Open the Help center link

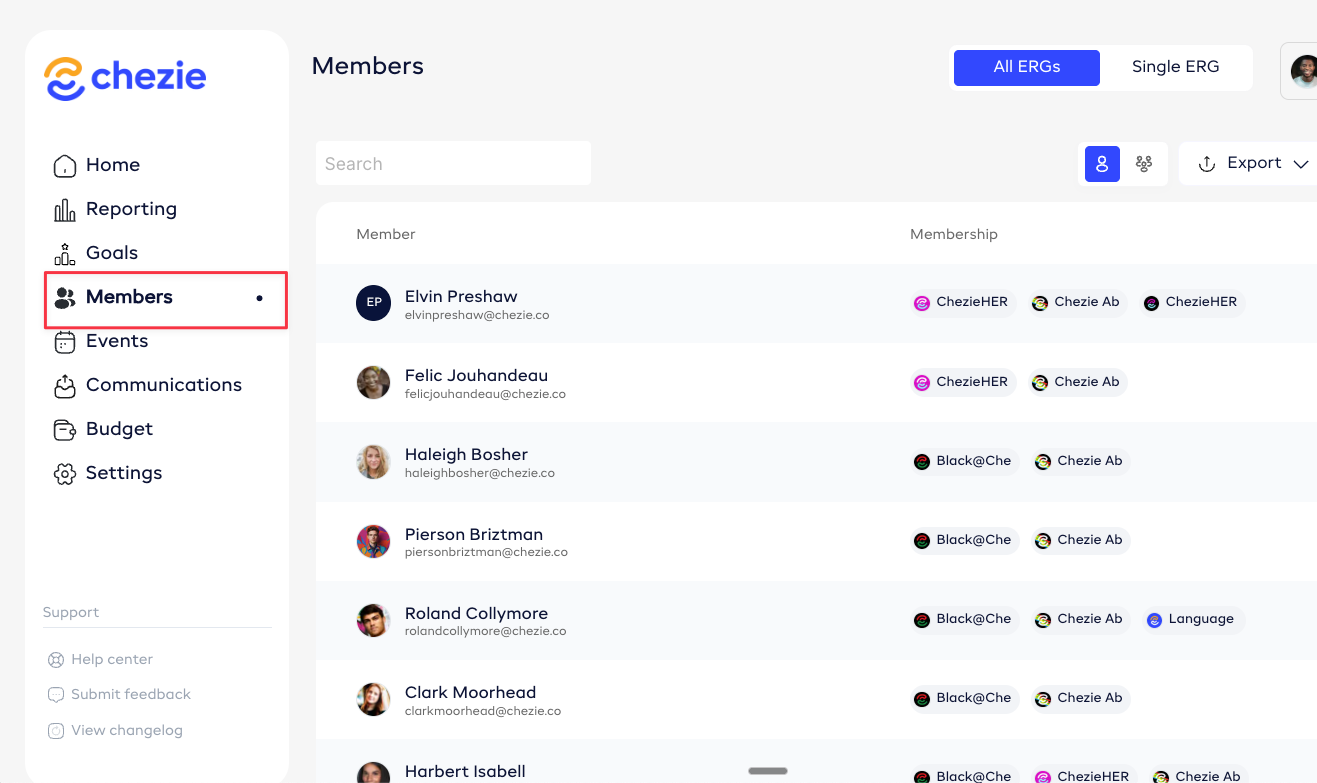click(111, 660)
